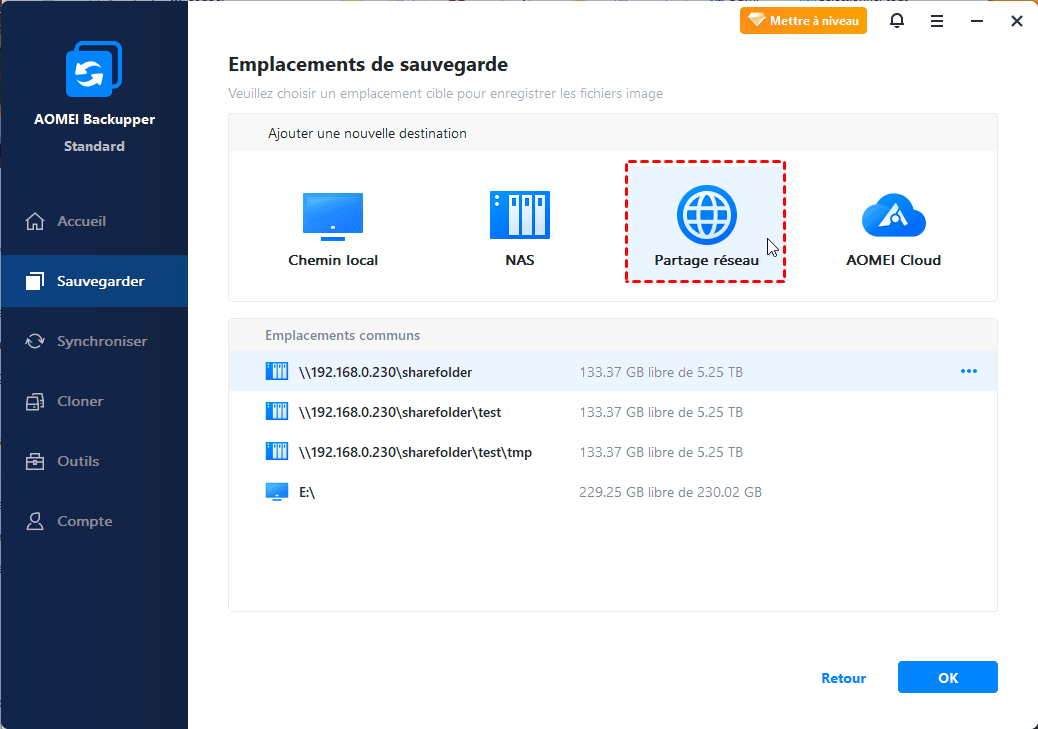Open the Outils toolbox section

click(x=94, y=461)
